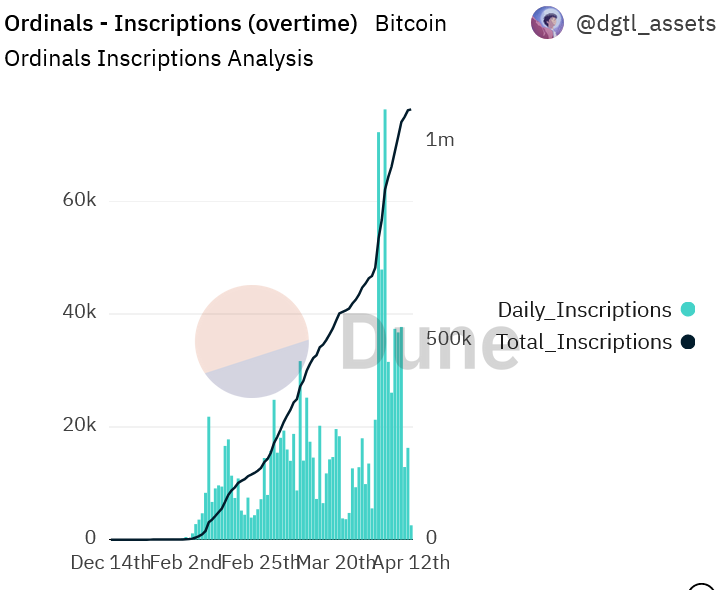Click the teal Daily_Inscriptions legend dot
Image resolution: width=720 pixels, height=591 pixels.
click(687, 310)
